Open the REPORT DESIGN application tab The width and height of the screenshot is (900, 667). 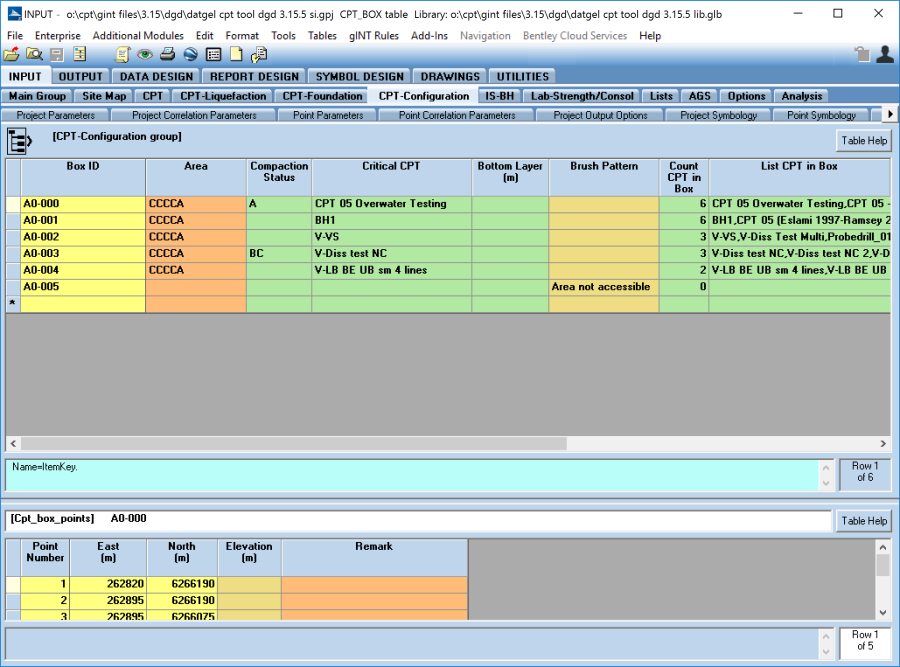point(254,76)
